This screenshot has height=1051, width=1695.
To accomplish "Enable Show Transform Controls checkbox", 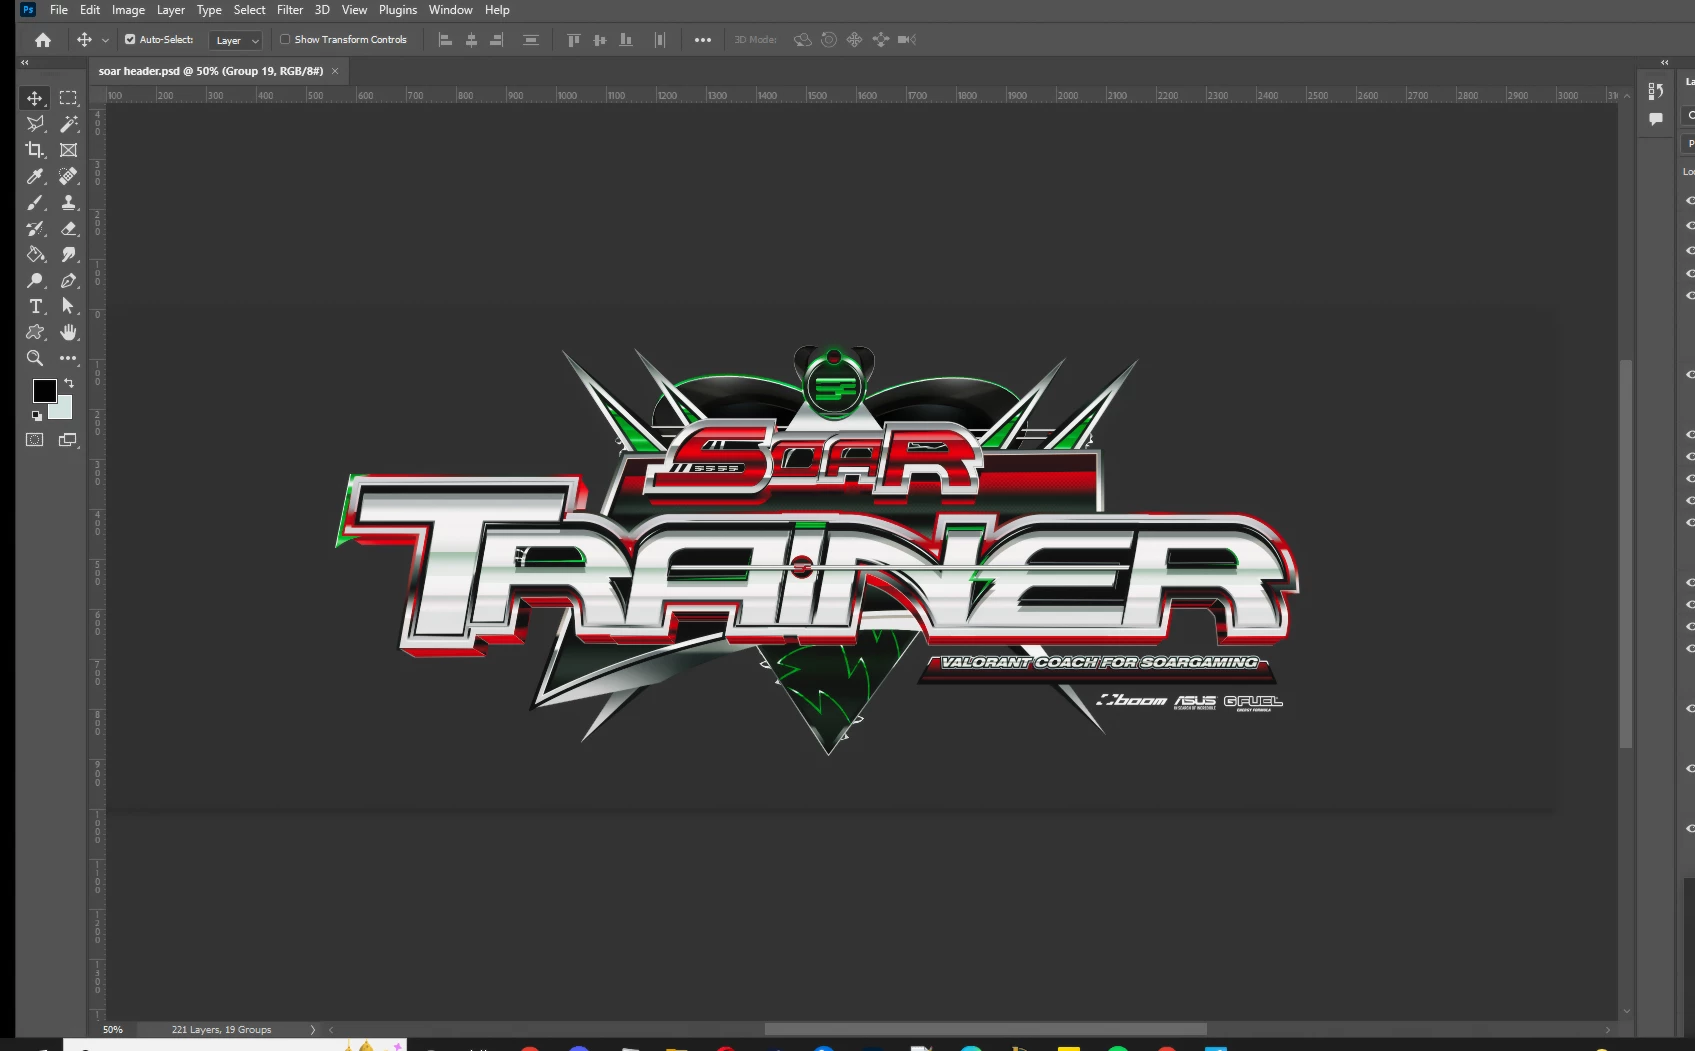I will [285, 40].
